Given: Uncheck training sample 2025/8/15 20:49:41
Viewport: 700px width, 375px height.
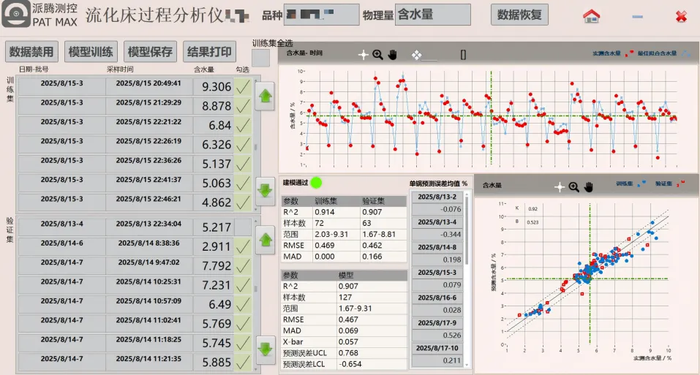Looking at the screenshot, I should coord(243,87).
